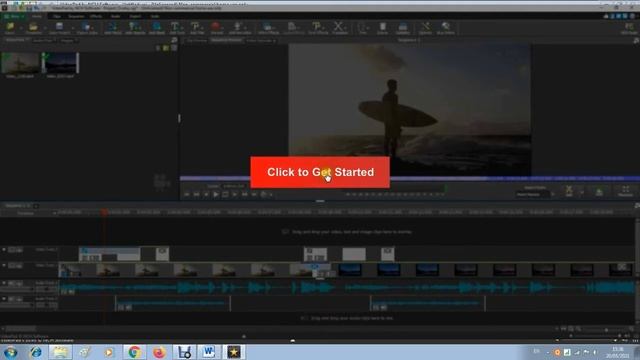Screen dimensions: 640x360
Task: Open the NCH Suite icon
Action: point(629,28)
